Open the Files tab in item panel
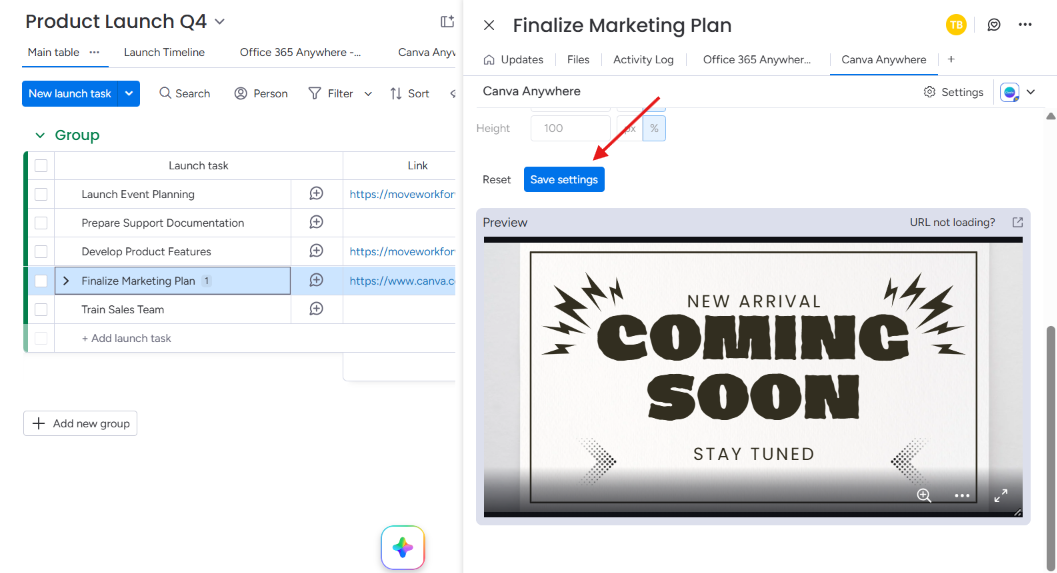Viewport: 1057px width, 573px height. coord(578,59)
